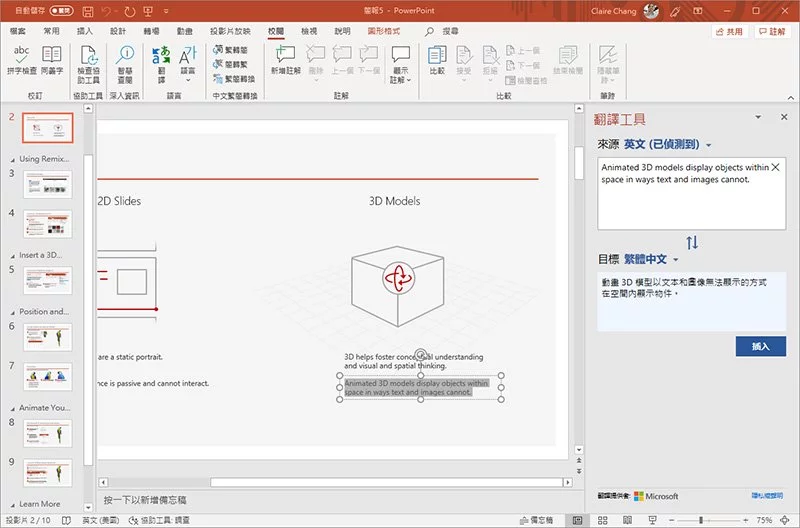The width and height of the screenshot is (800, 528).
Task: Click zoom in plus button
Action: pyautogui.click(x=745, y=520)
